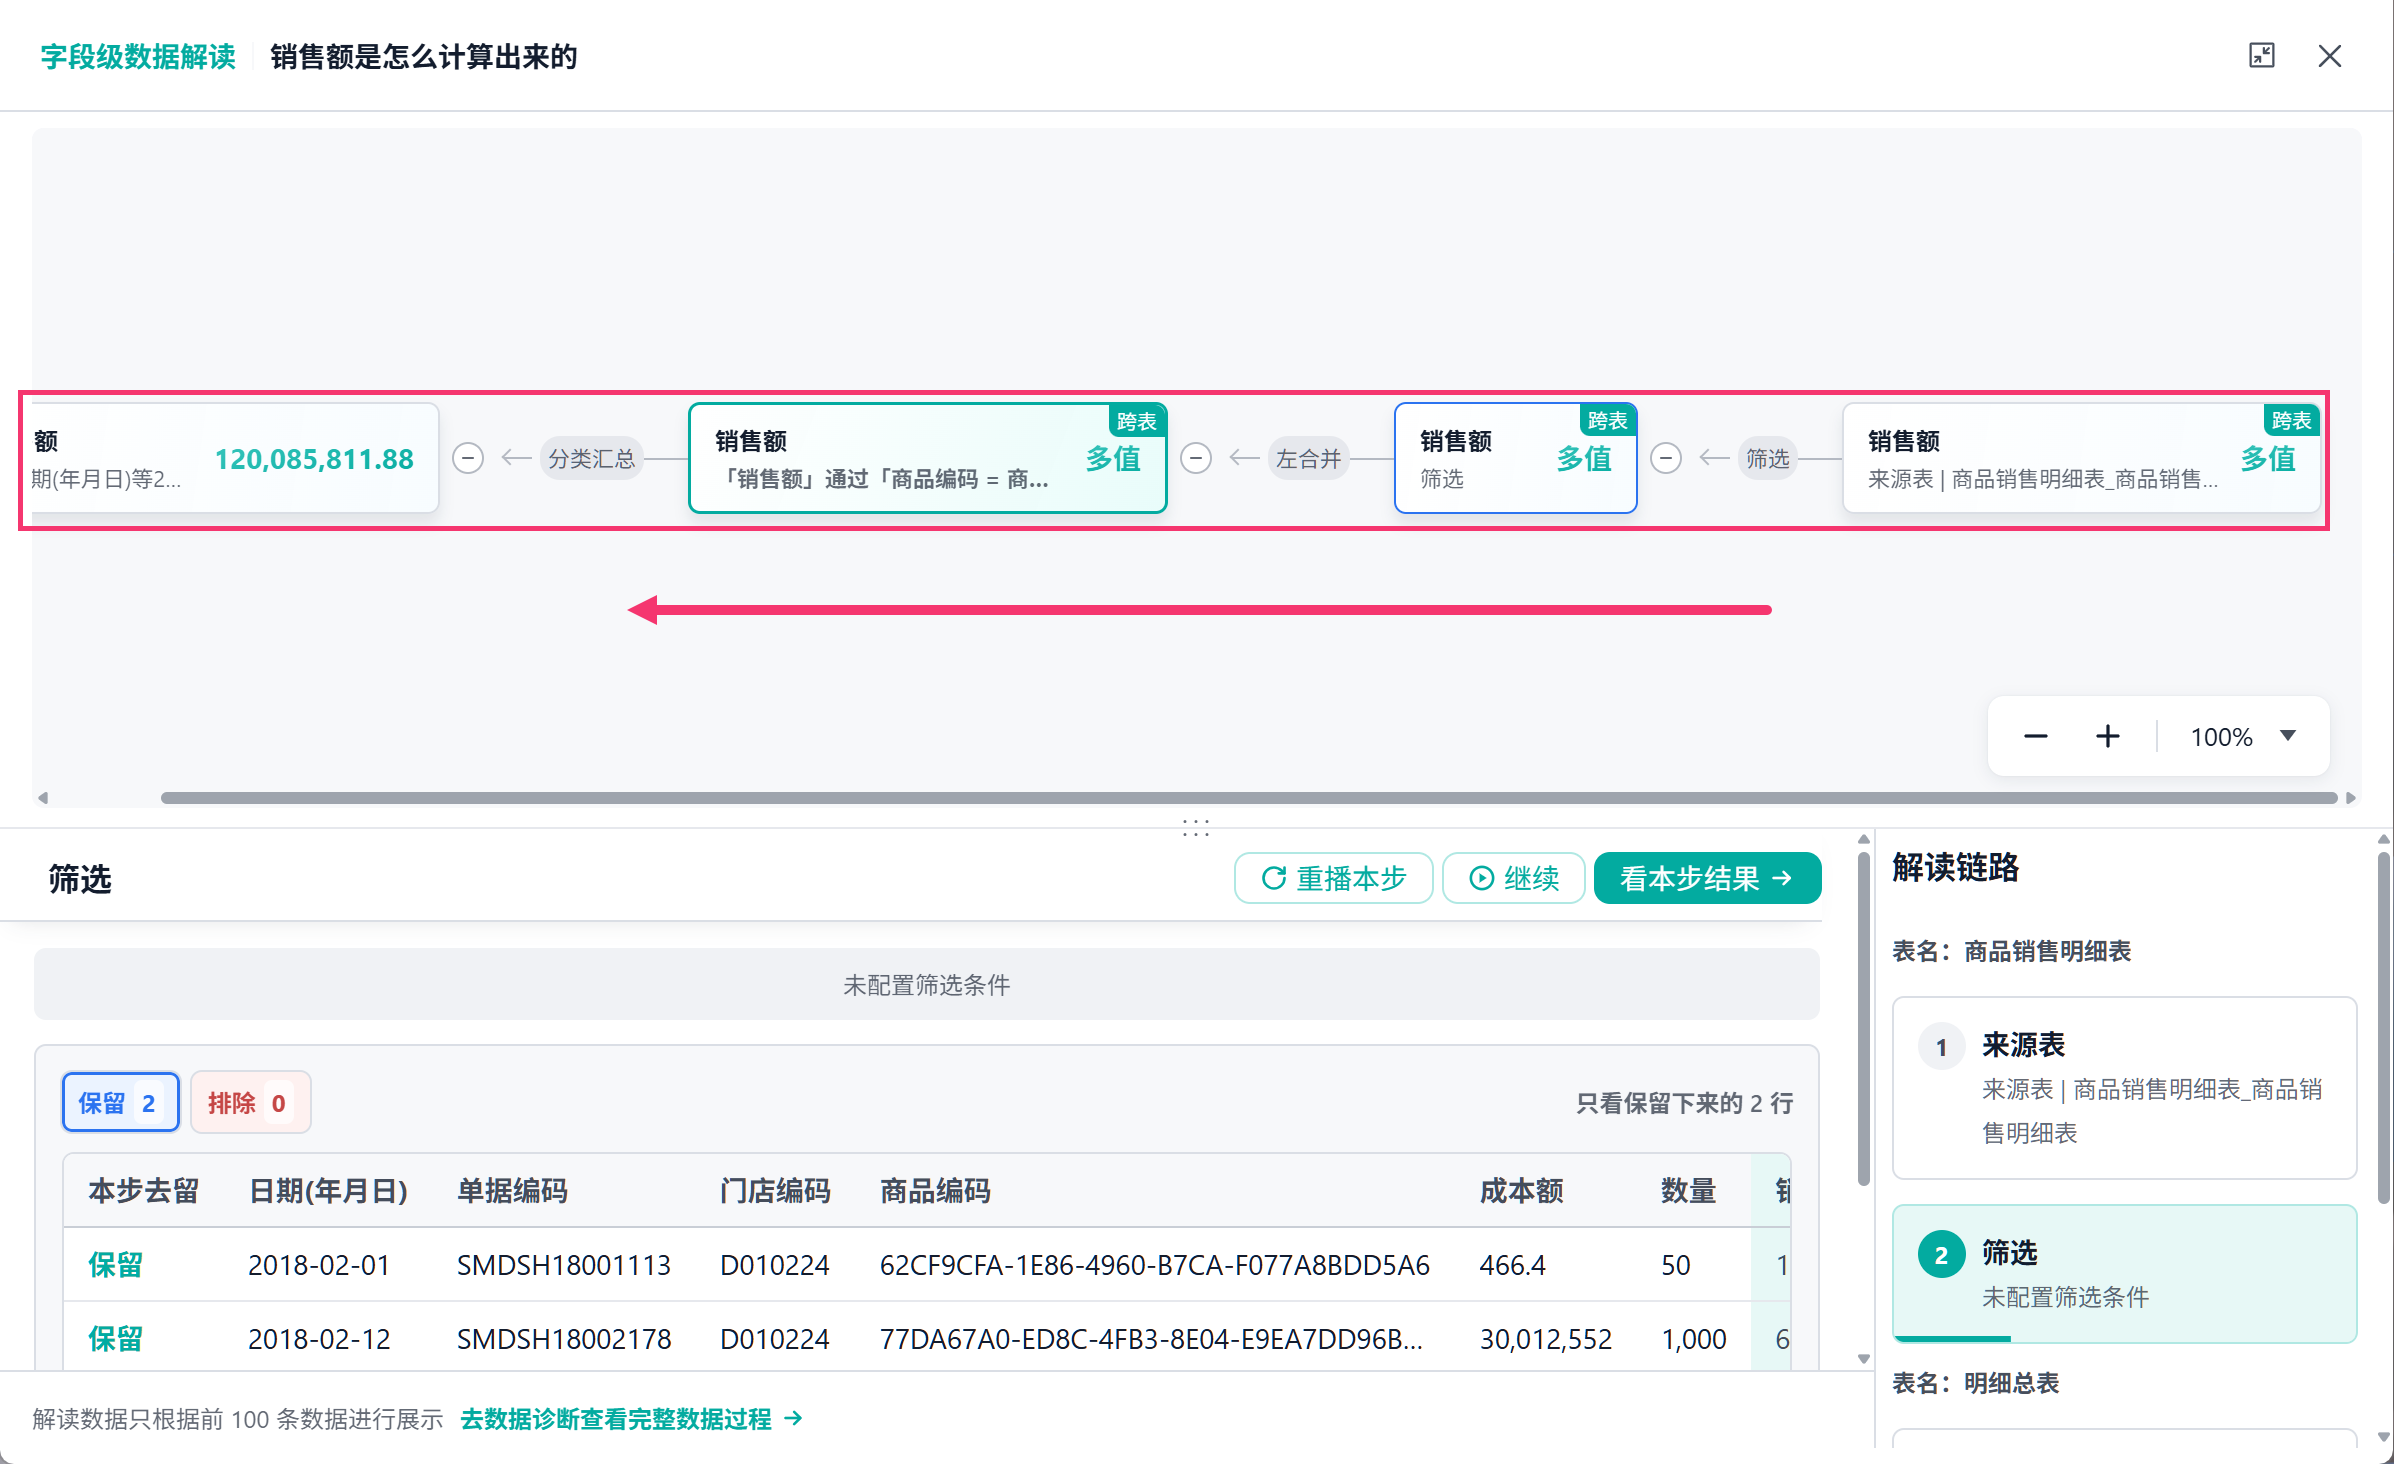Open the 120,085,811.88 result node card

[x=234, y=458]
